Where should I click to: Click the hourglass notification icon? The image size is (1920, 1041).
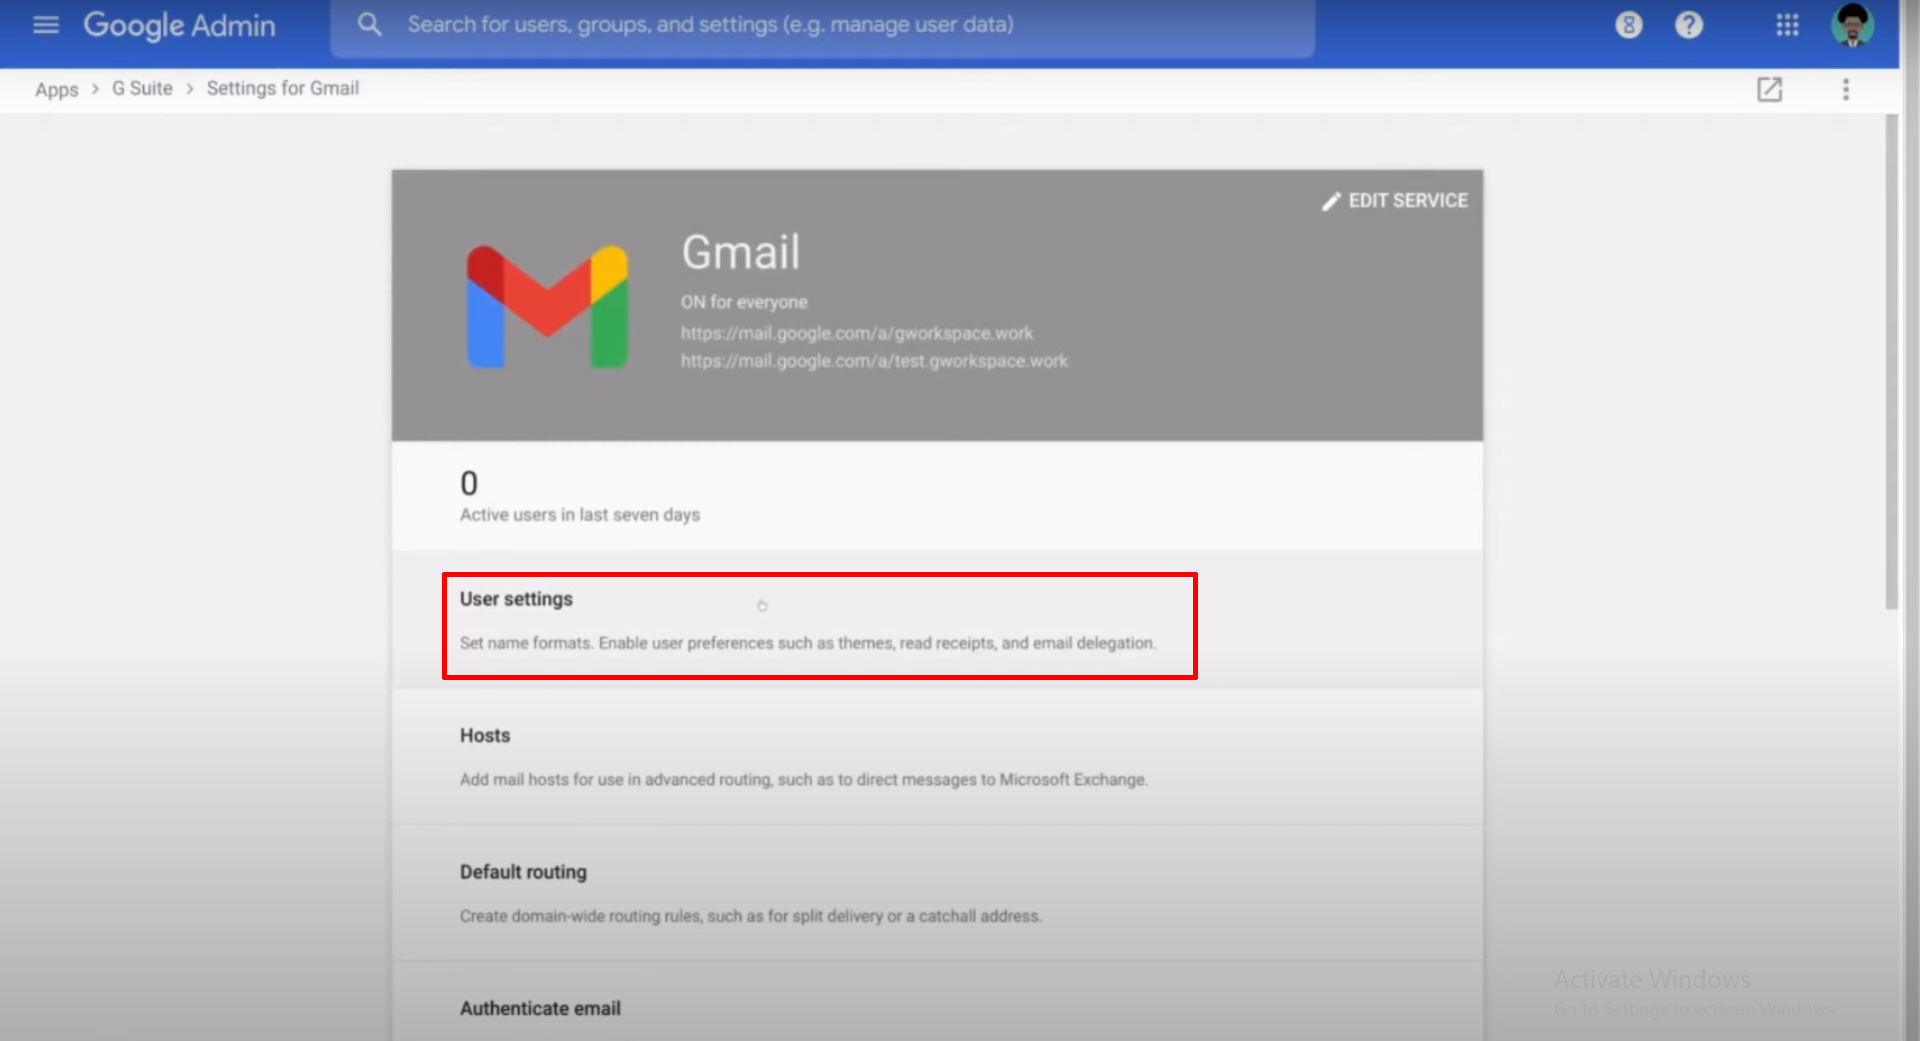click(x=1628, y=25)
